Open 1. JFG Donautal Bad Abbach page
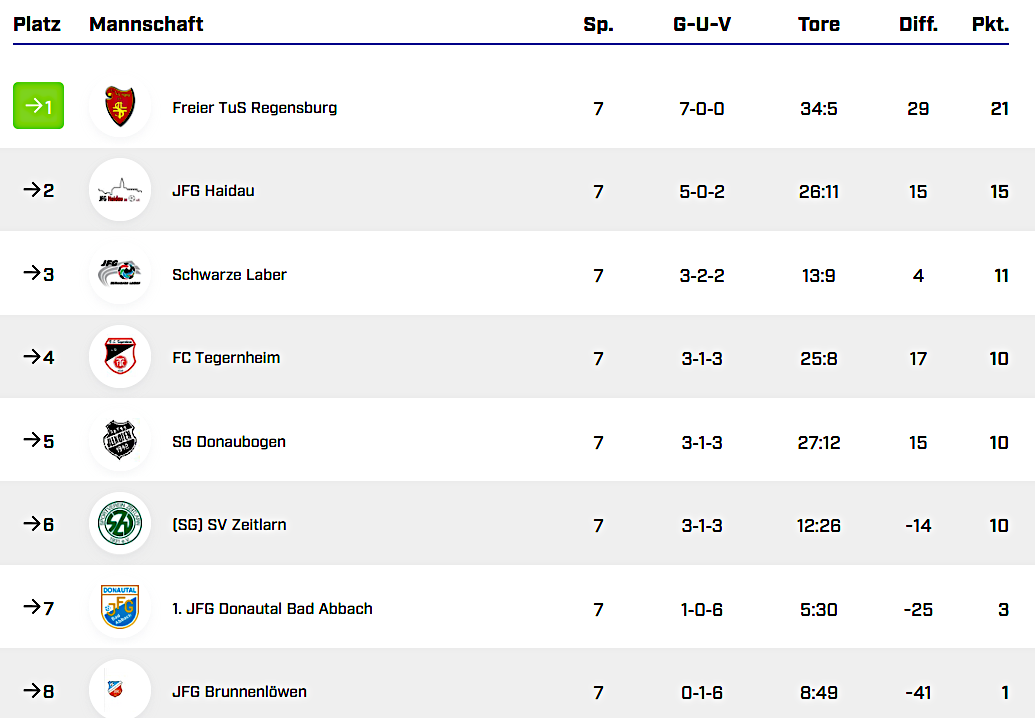Screen dimensions: 1035x718 click(x=272, y=609)
